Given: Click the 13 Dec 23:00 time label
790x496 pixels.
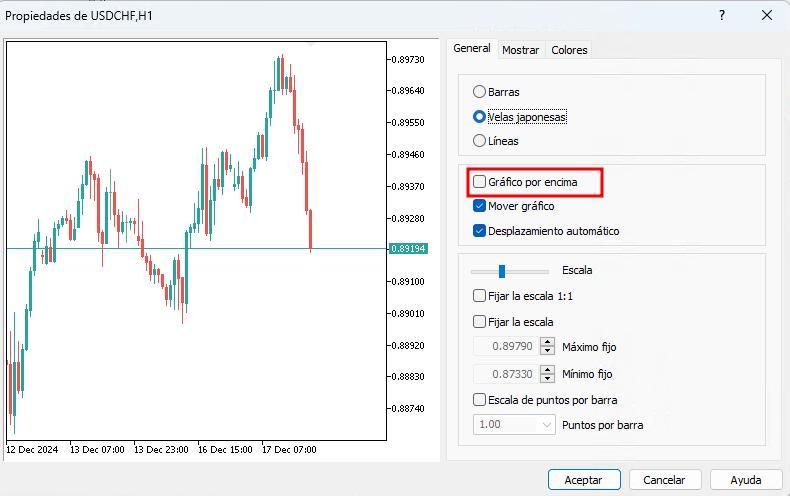Looking at the screenshot, I should click(161, 450).
